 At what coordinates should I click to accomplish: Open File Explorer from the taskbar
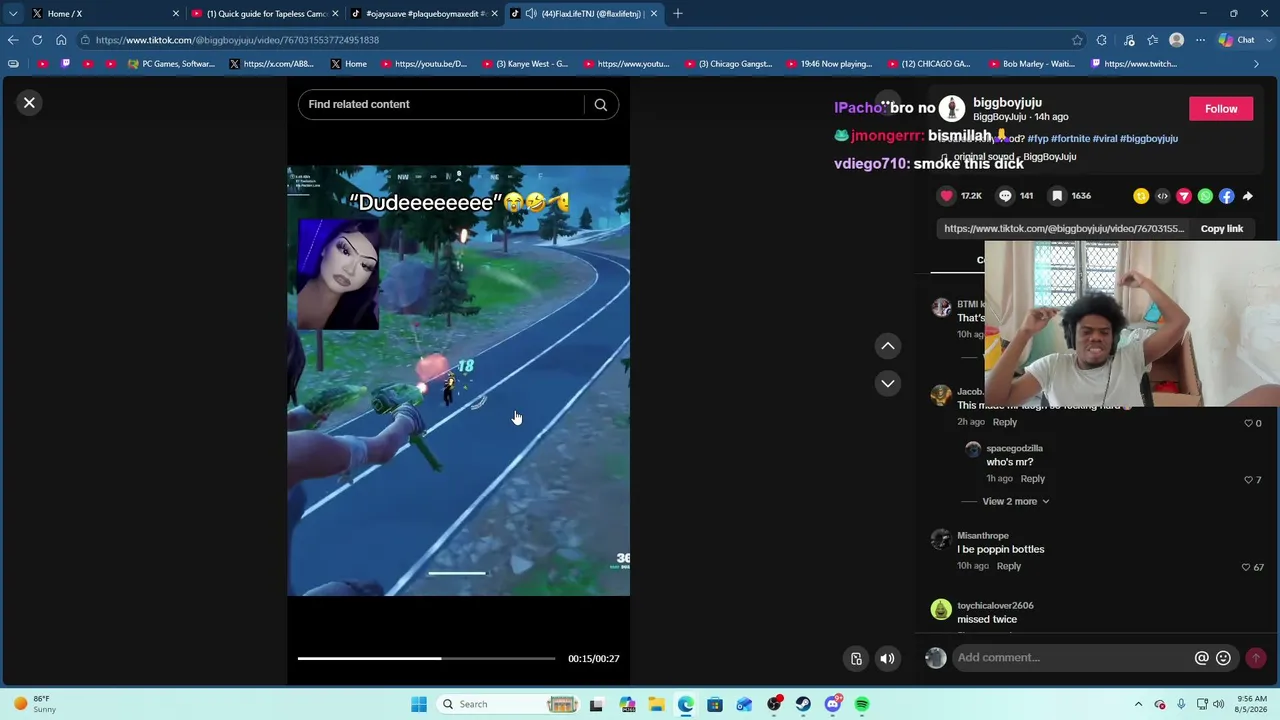pyautogui.click(x=656, y=704)
